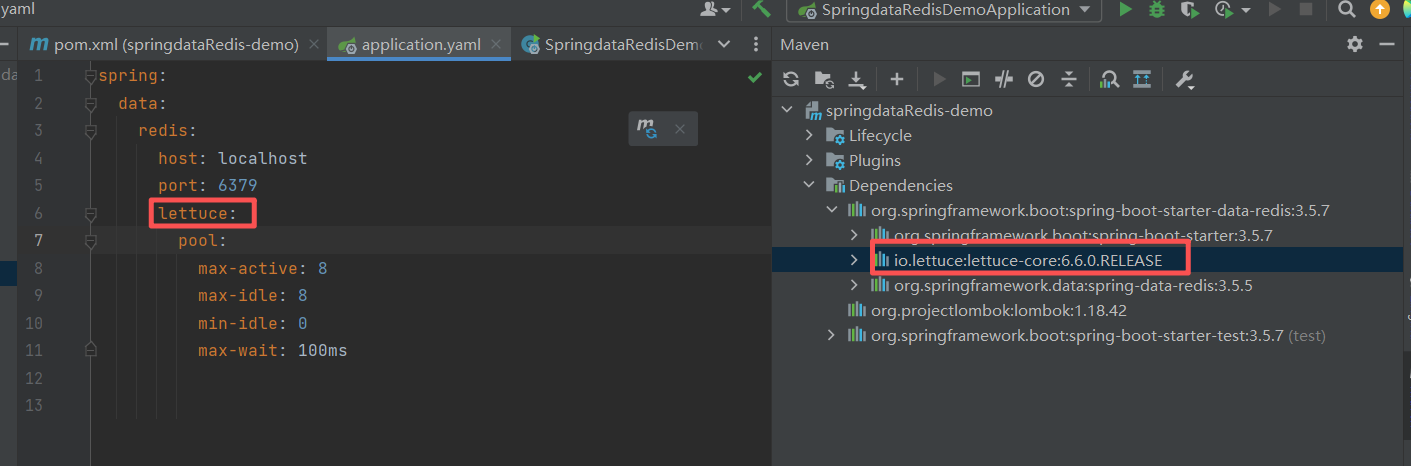Viewport: 1411px width, 466px height.
Task: Open the profiler dropdown arrow
Action: coord(1246,10)
